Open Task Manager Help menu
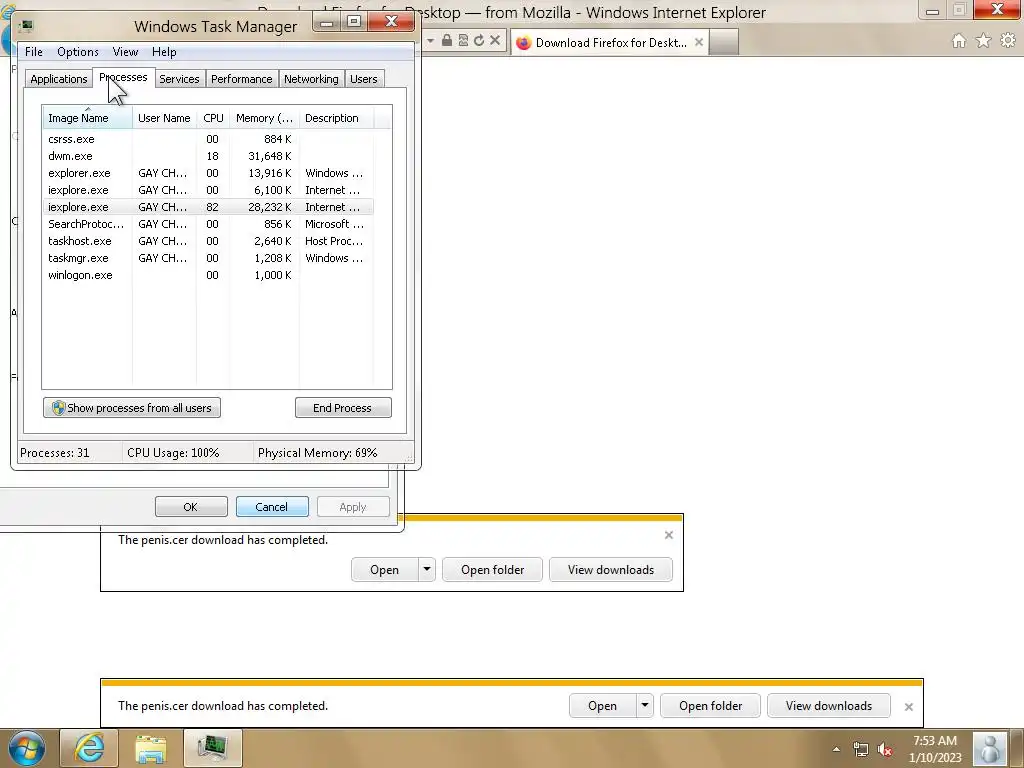The height and width of the screenshot is (768, 1024). (x=164, y=52)
